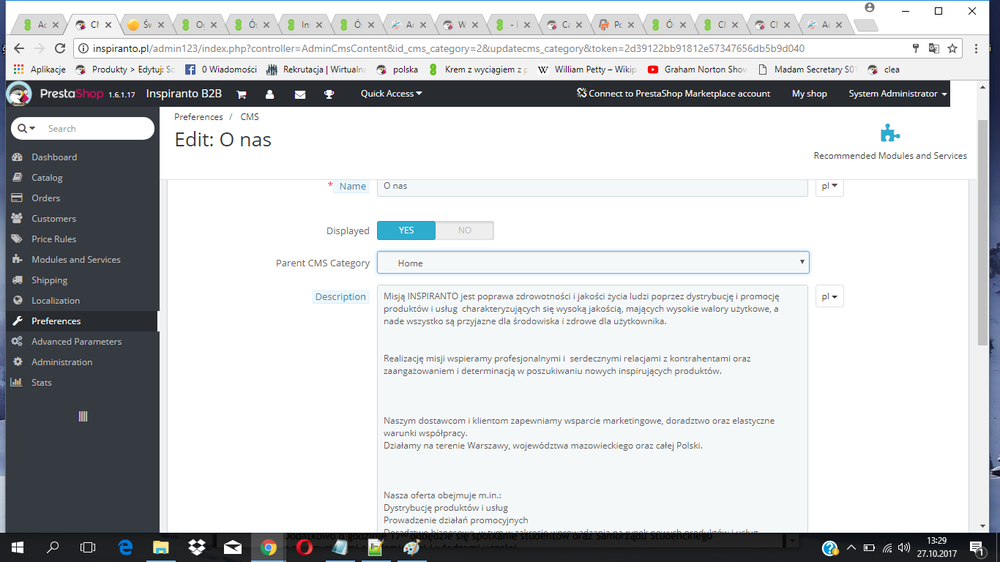1000x562 pixels.
Task: Open the taskbar search magnifier
Action: (x=53, y=547)
